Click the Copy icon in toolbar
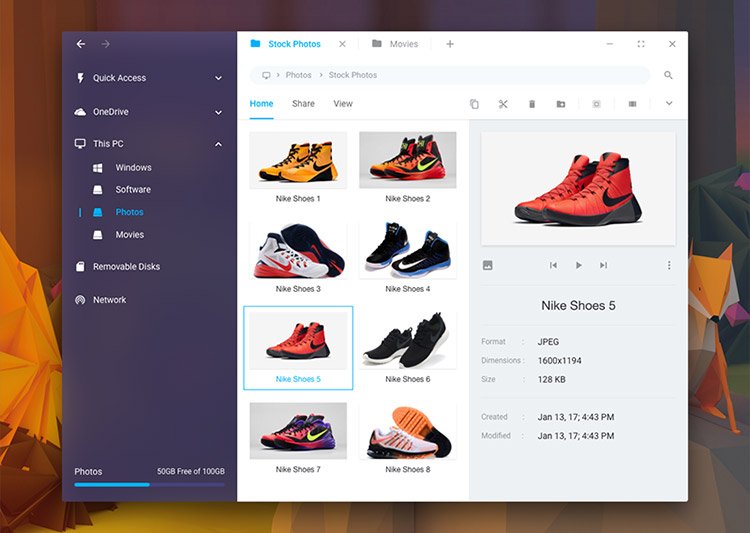This screenshot has height=533, width=750. (x=474, y=104)
